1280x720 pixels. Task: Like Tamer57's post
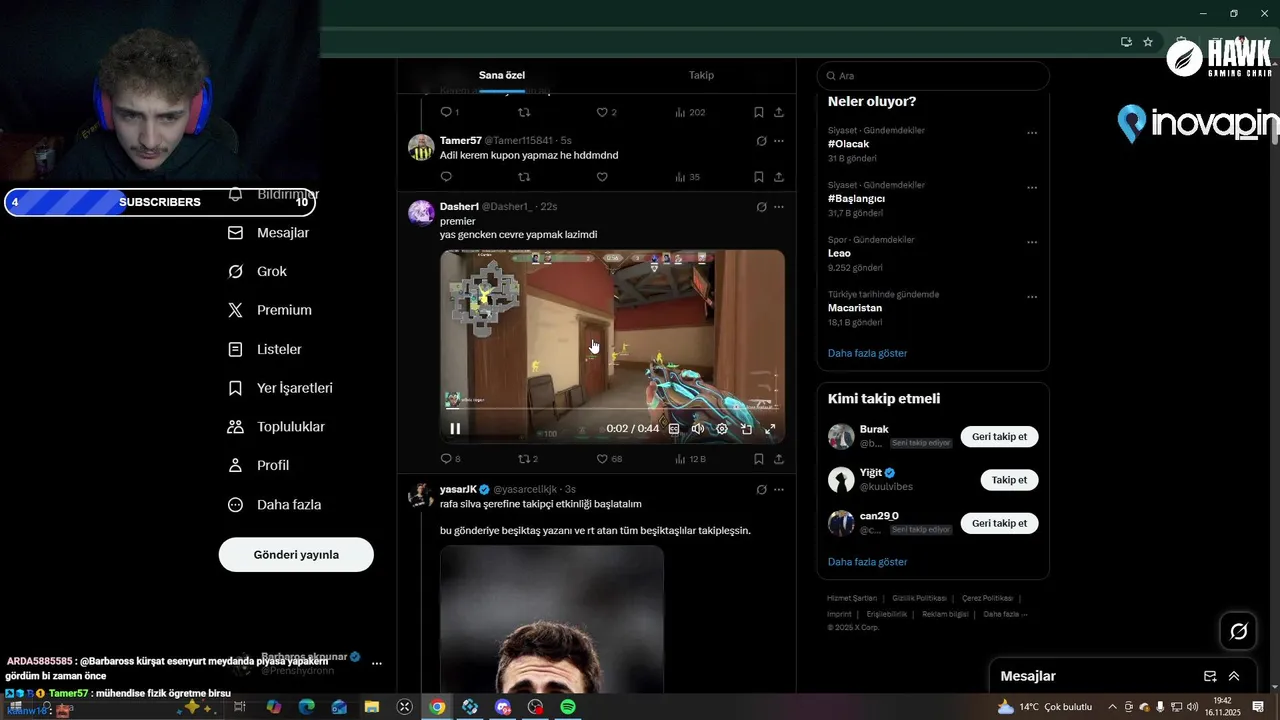click(602, 177)
